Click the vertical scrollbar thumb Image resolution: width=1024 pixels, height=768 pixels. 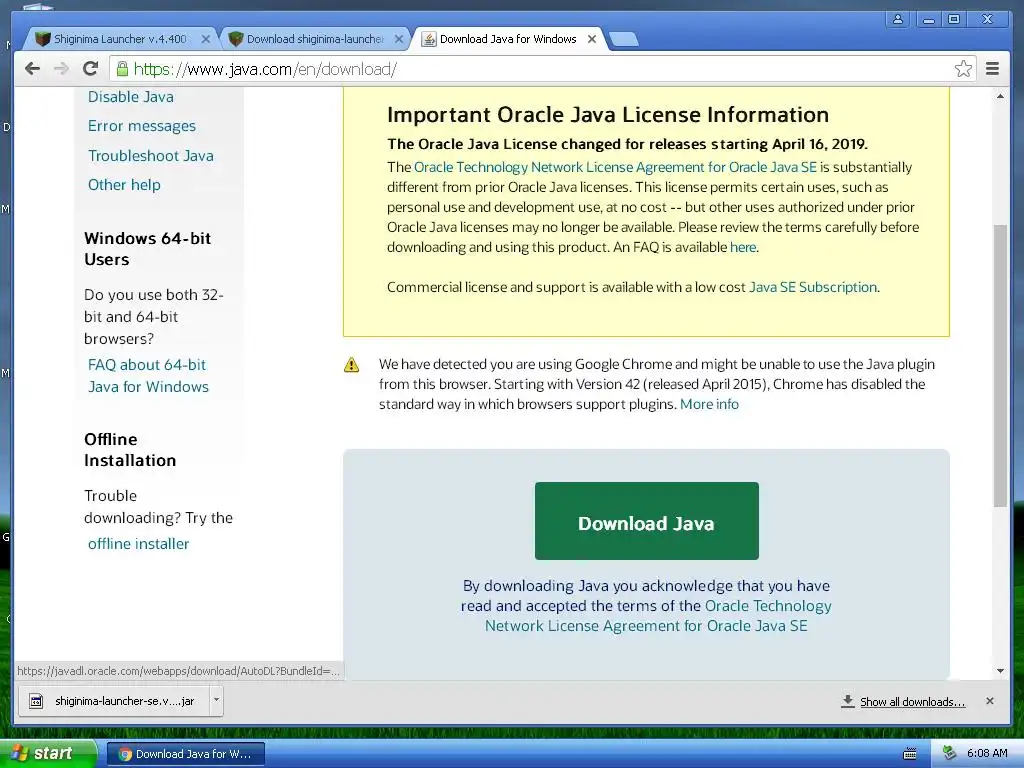point(1000,365)
